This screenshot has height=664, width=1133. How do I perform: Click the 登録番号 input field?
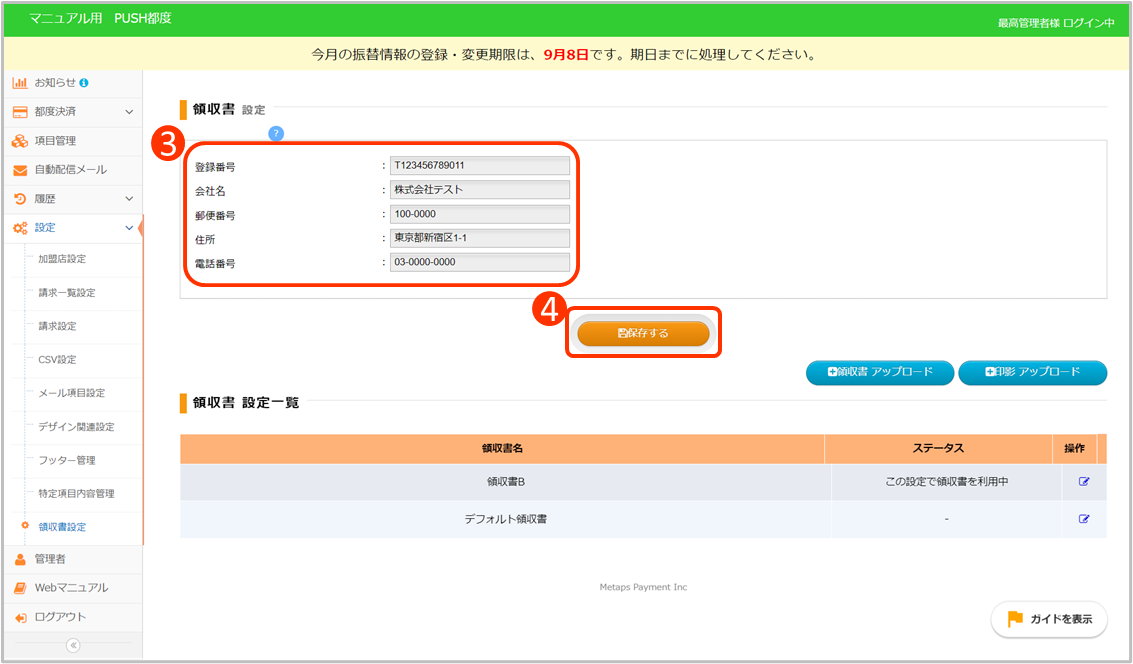(480, 166)
